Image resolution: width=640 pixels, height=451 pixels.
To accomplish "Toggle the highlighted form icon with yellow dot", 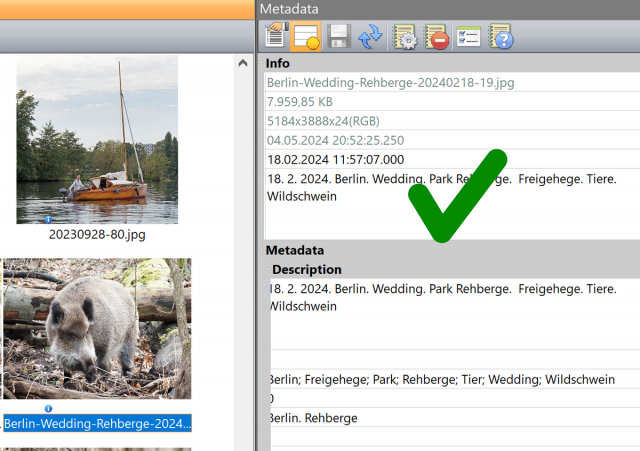I will tap(306, 36).
